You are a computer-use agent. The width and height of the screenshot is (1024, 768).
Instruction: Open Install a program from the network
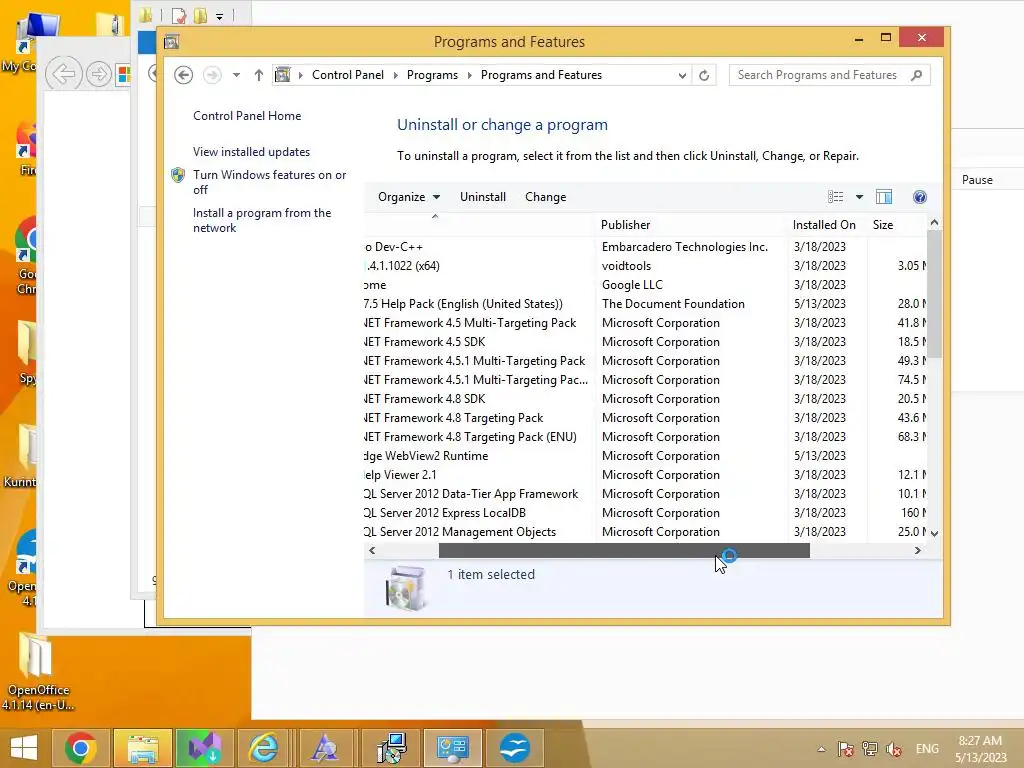click(262, 220)
